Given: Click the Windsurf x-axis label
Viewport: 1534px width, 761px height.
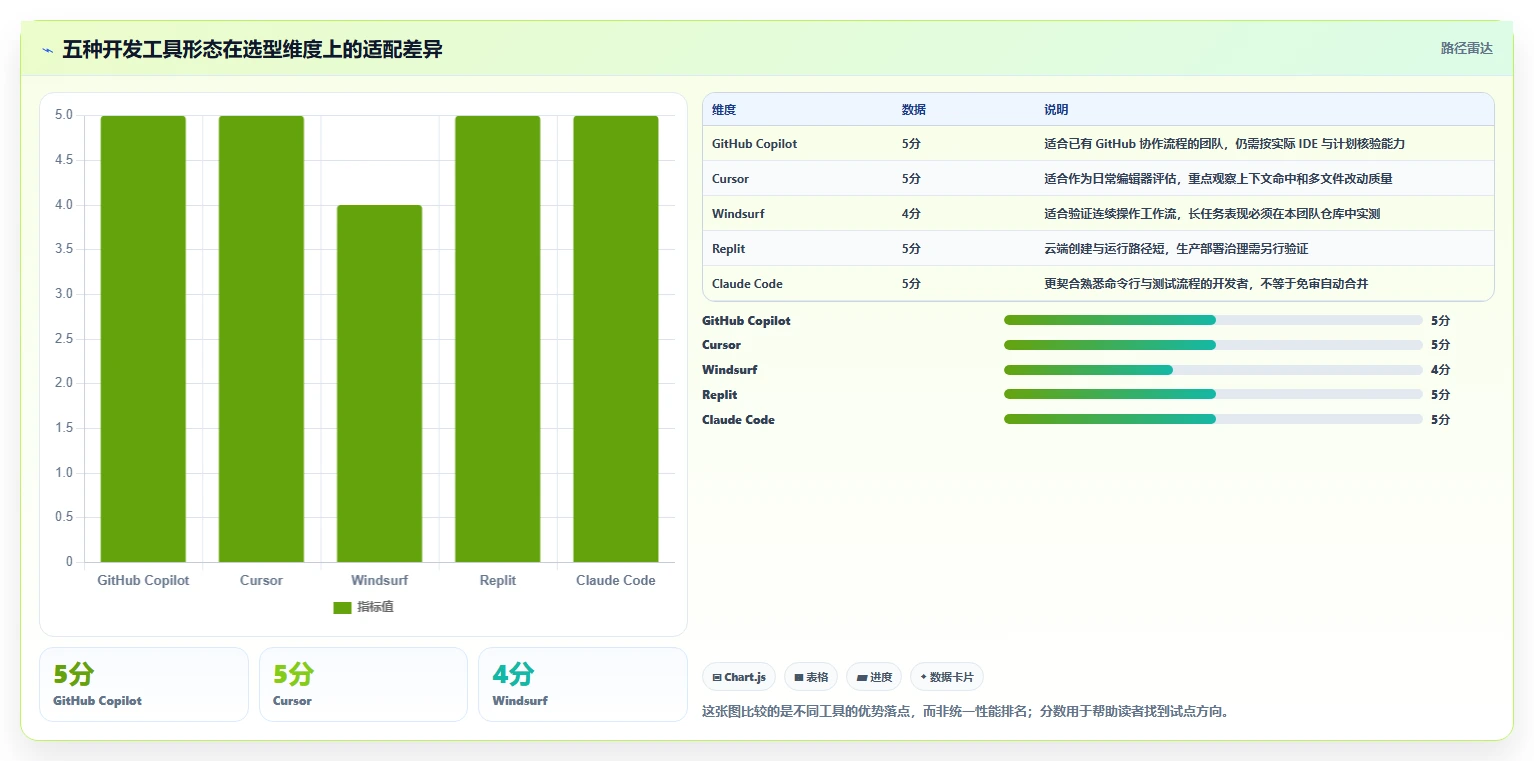Looking at the screenshot, I should click(379, 580).
